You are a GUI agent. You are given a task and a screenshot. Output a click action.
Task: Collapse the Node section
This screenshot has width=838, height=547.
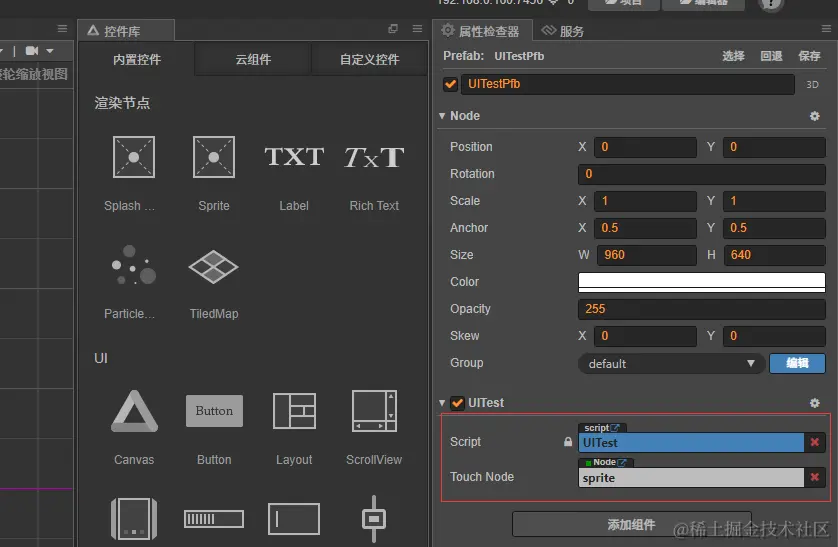pyautogui.click(x=442, y=116)
